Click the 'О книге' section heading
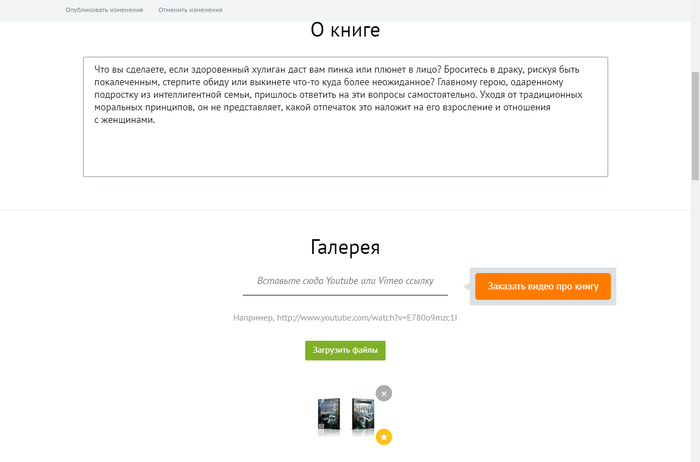 click(345, 30)
